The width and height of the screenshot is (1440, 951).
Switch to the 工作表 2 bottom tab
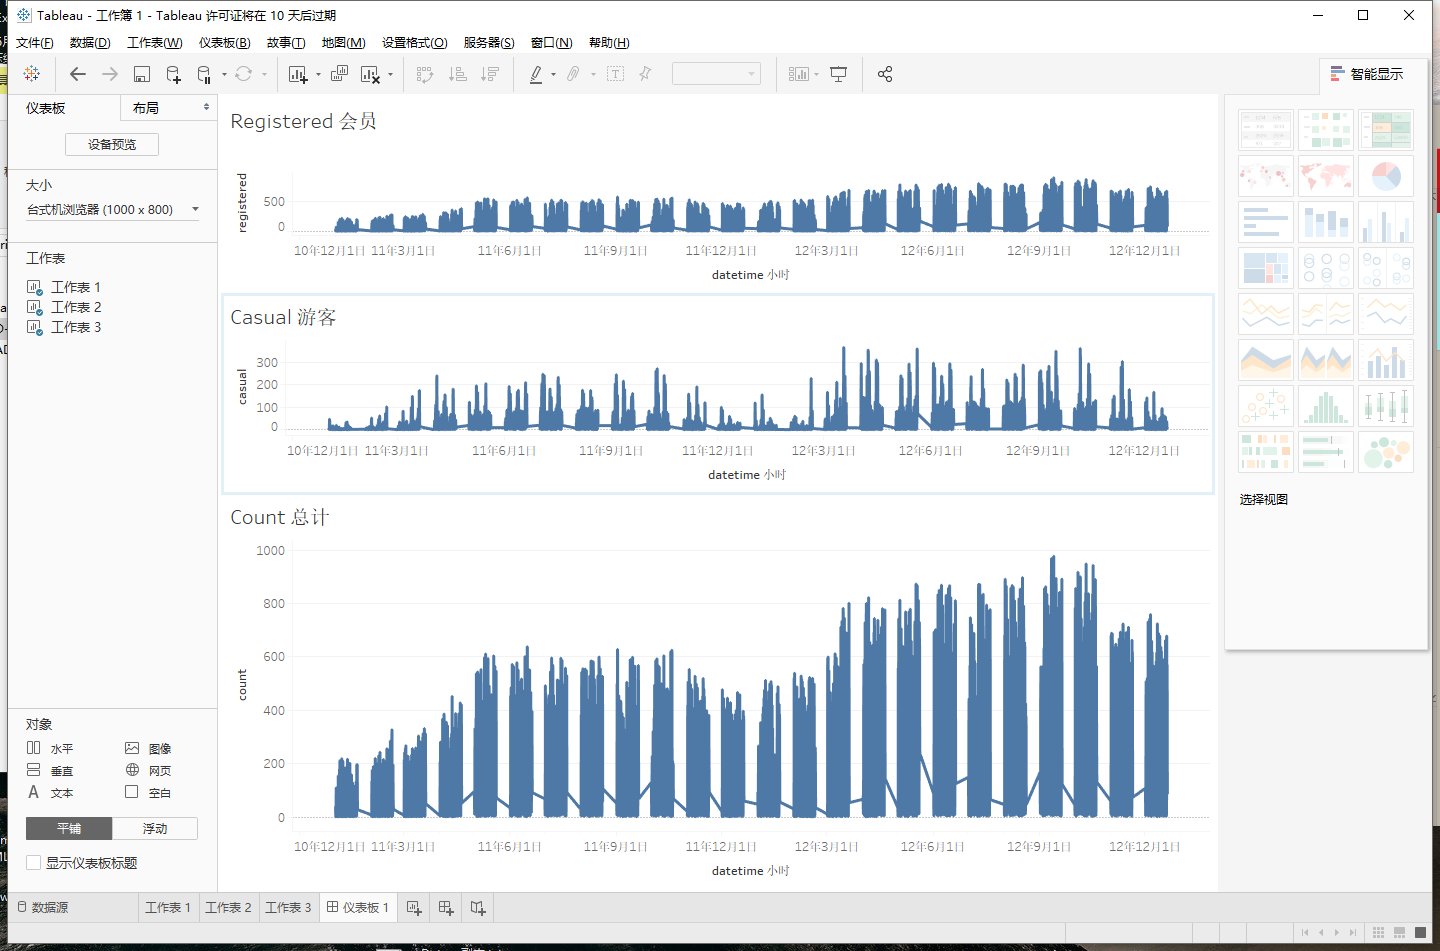(x=228, y=907)
